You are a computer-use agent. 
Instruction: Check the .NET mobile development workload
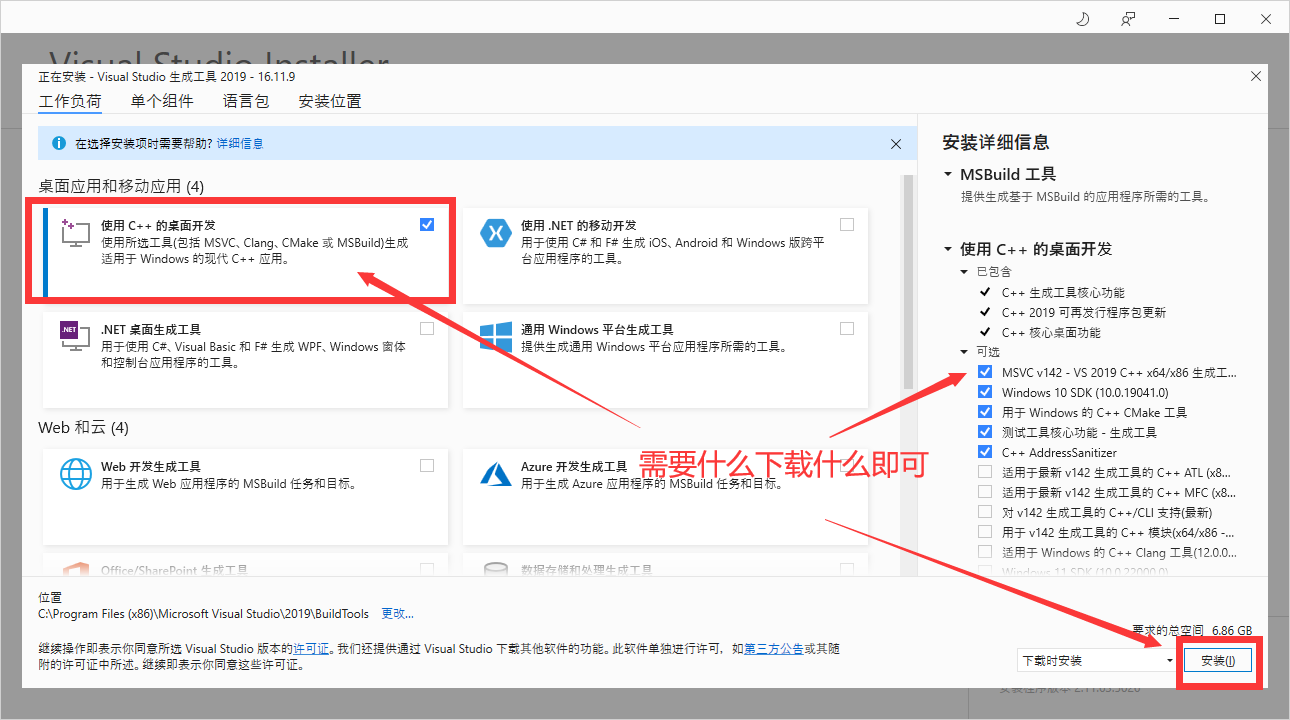pos(847,224)
